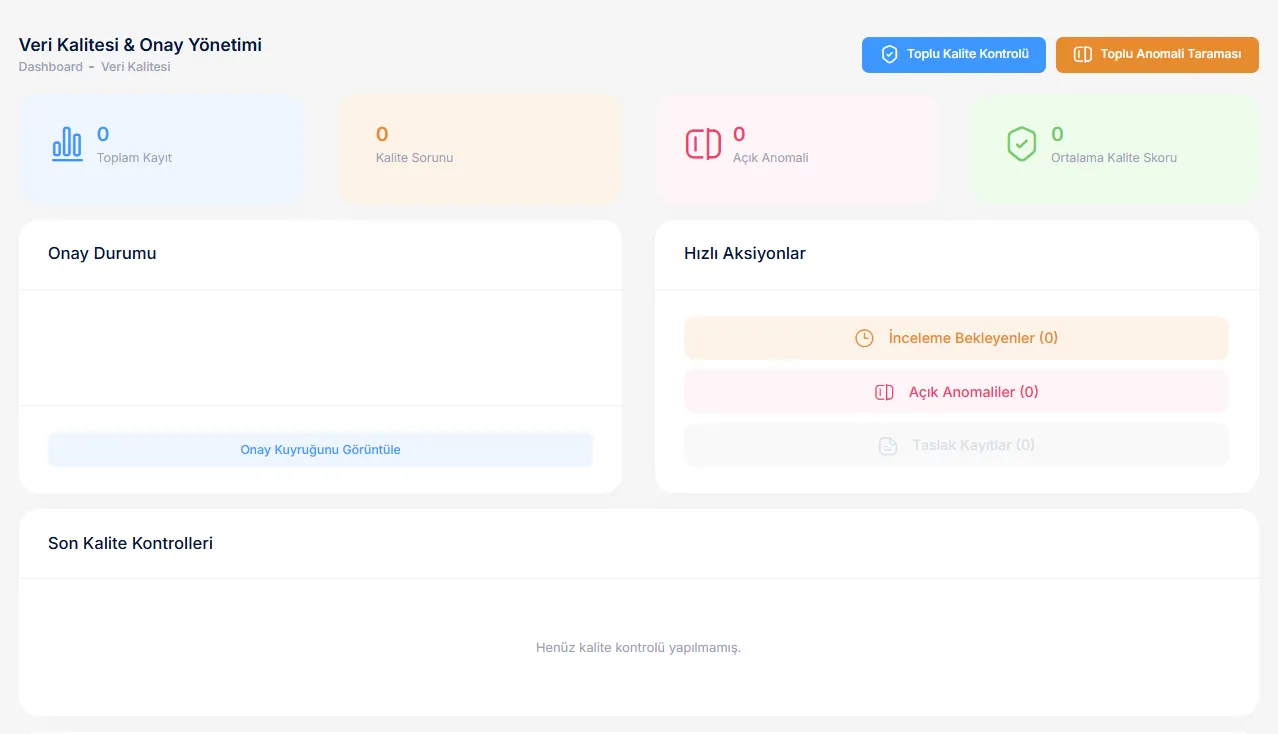
Task: Start Toplu Anomali Taraması by its text label
Action: coord(1170,54)
